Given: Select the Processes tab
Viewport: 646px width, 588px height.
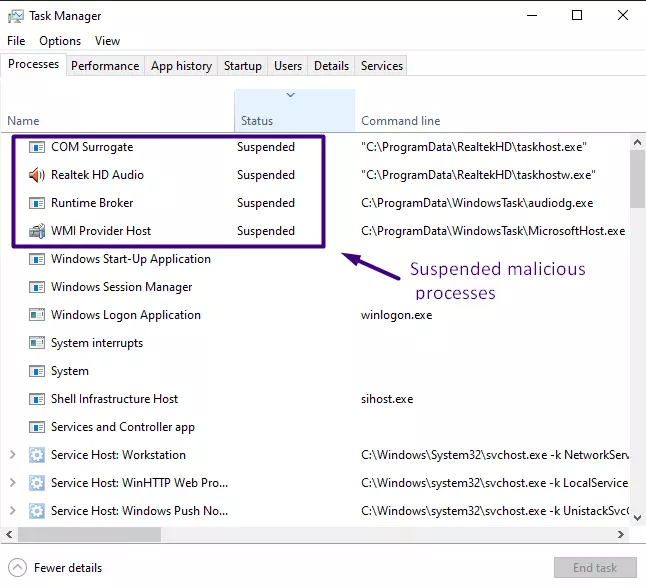Looking at the screenshot, I should [33, 64].
